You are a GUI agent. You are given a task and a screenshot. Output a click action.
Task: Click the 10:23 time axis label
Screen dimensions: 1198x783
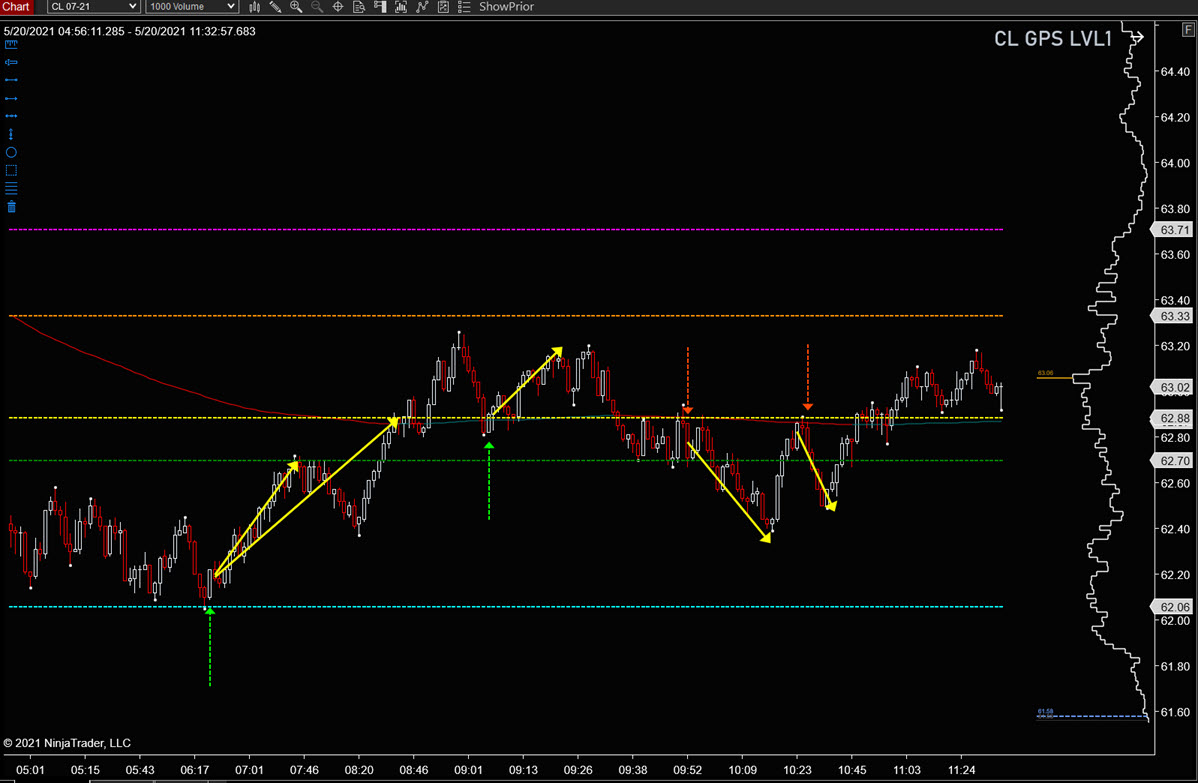[797, 770]
